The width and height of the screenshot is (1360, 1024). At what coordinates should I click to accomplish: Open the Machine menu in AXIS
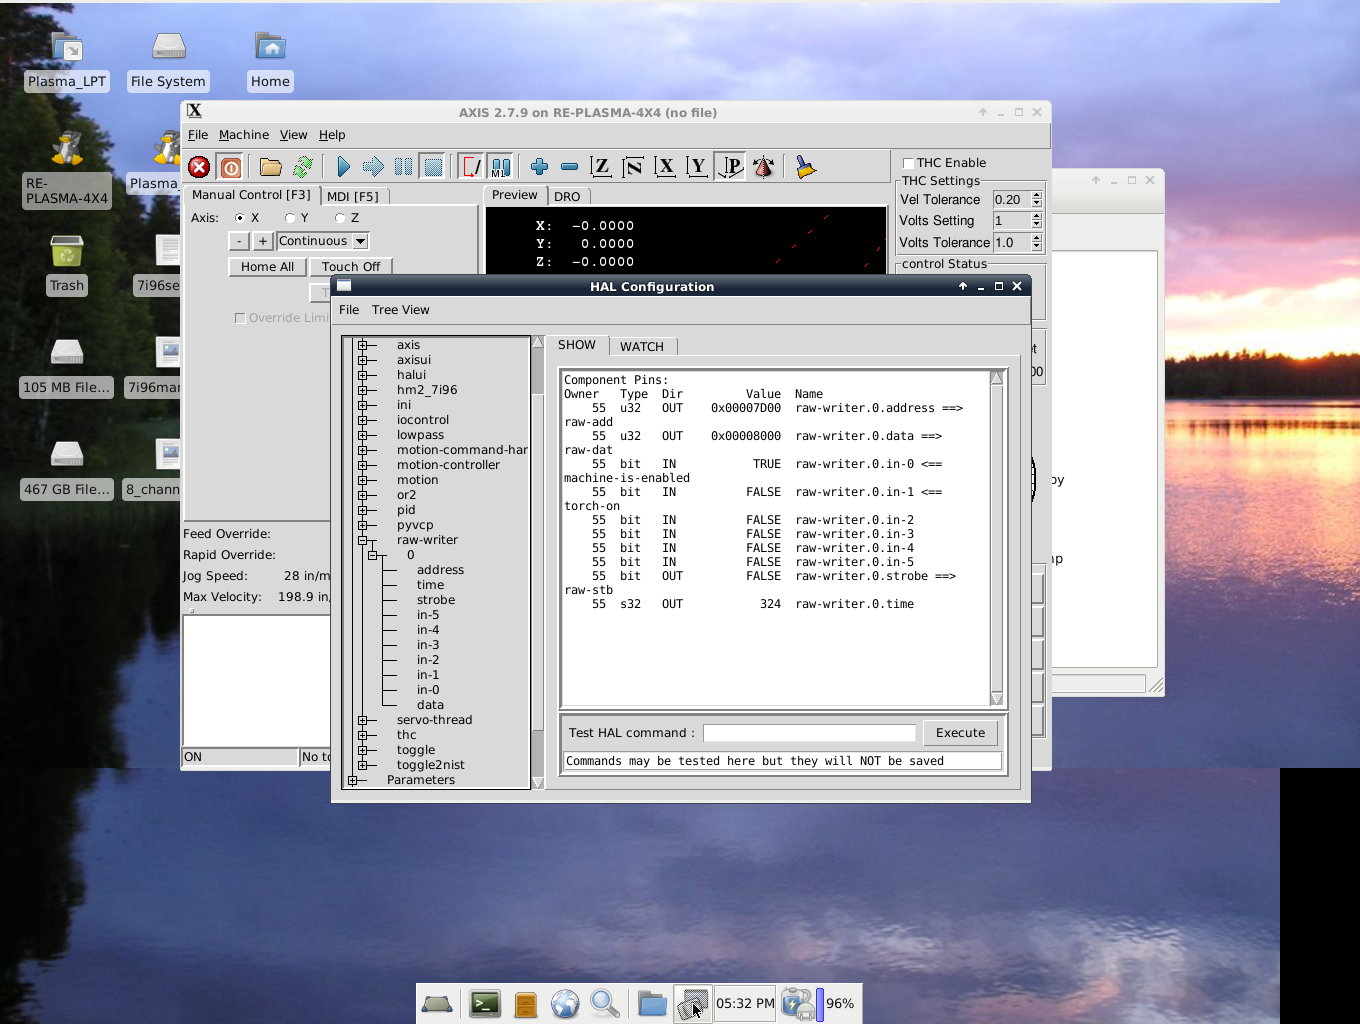tap(244, 135)
